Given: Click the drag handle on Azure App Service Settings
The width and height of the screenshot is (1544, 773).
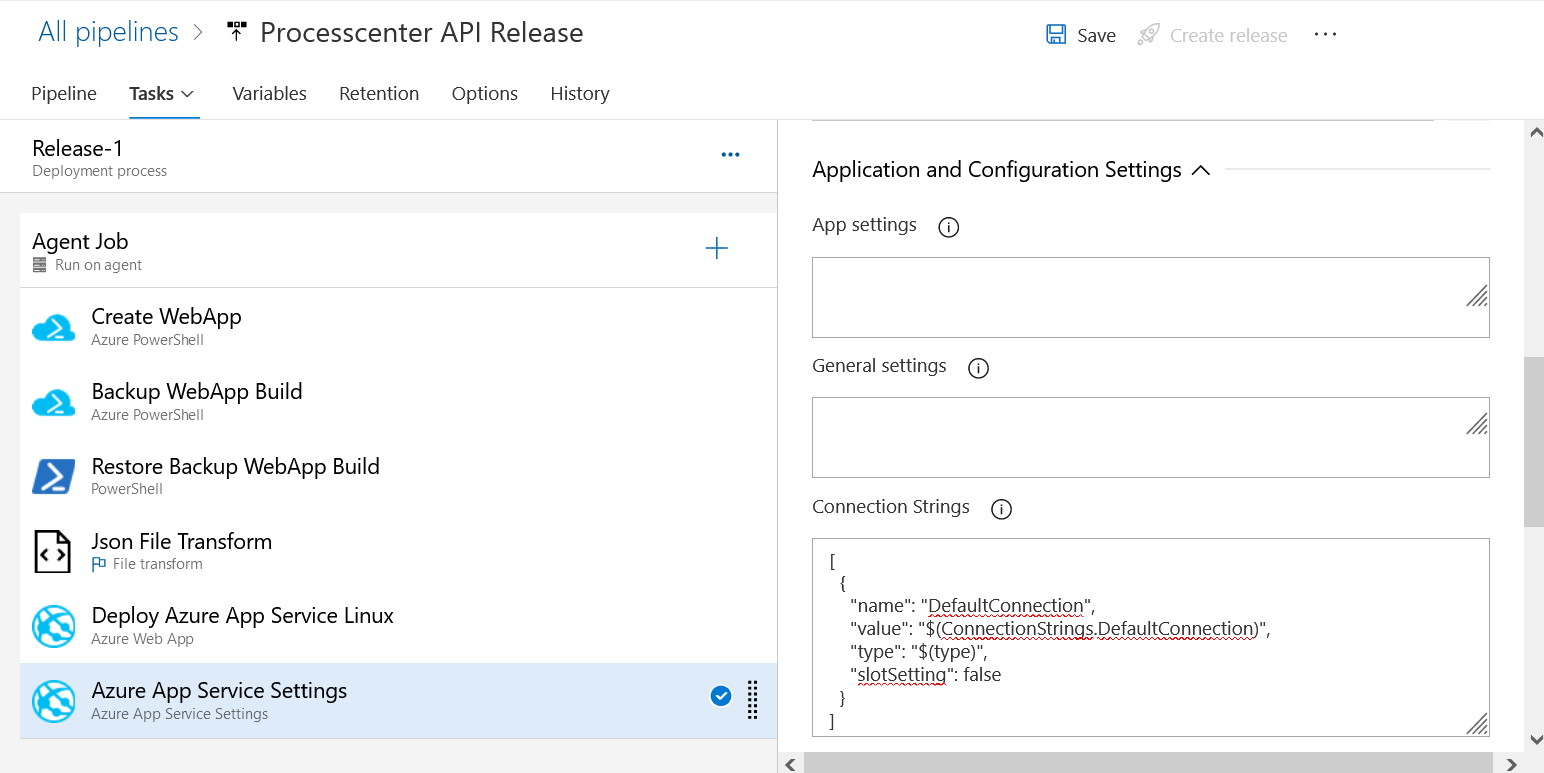Looking at the screenshot, I should 753,700.
